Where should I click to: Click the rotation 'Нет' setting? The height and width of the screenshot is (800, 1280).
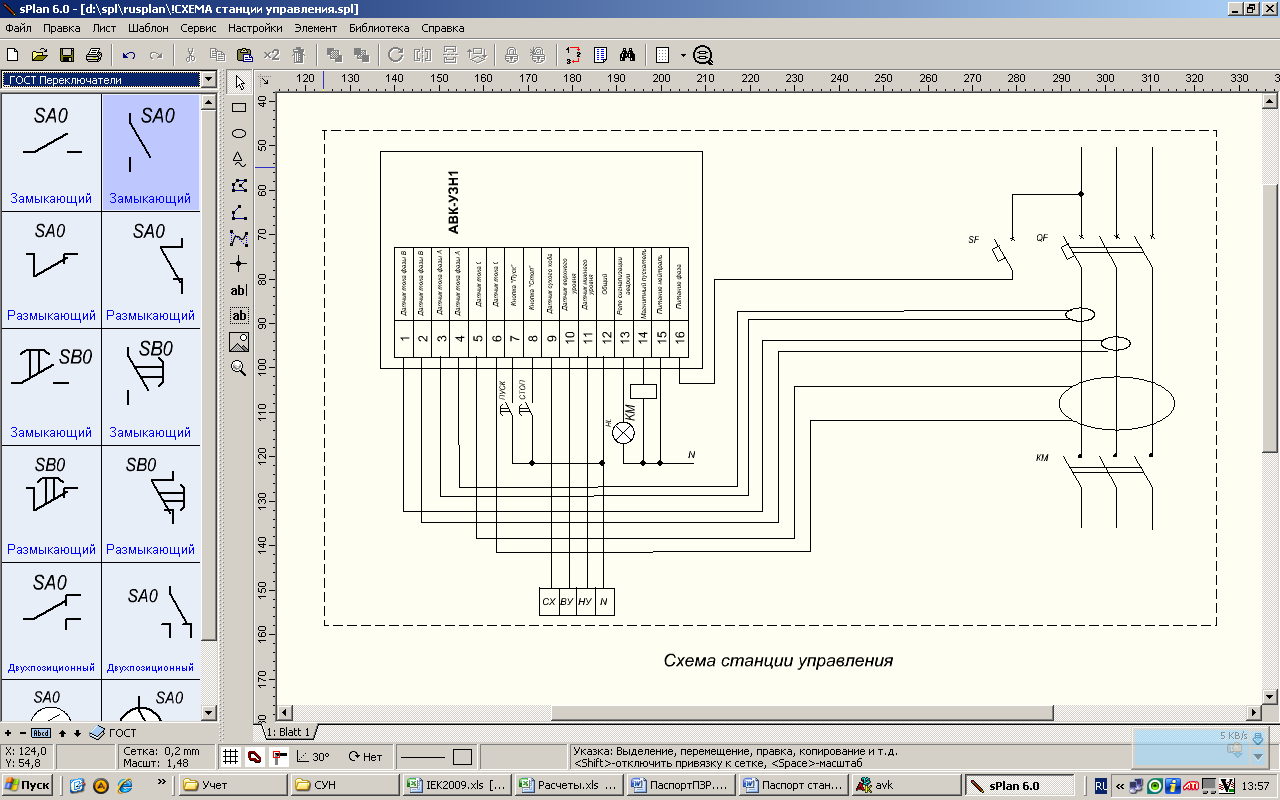pos(365,757)
